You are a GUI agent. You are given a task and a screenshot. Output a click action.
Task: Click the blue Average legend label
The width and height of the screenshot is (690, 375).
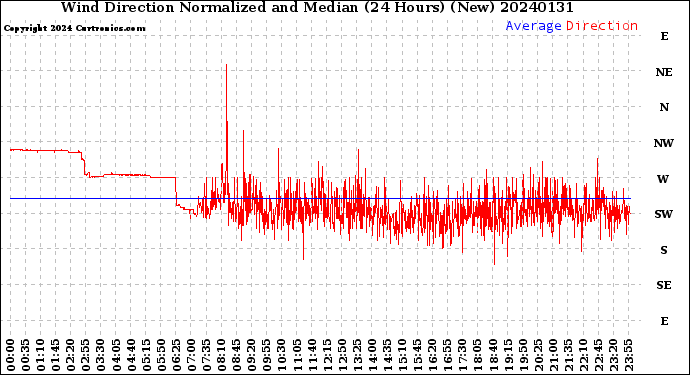pos(533,26)
